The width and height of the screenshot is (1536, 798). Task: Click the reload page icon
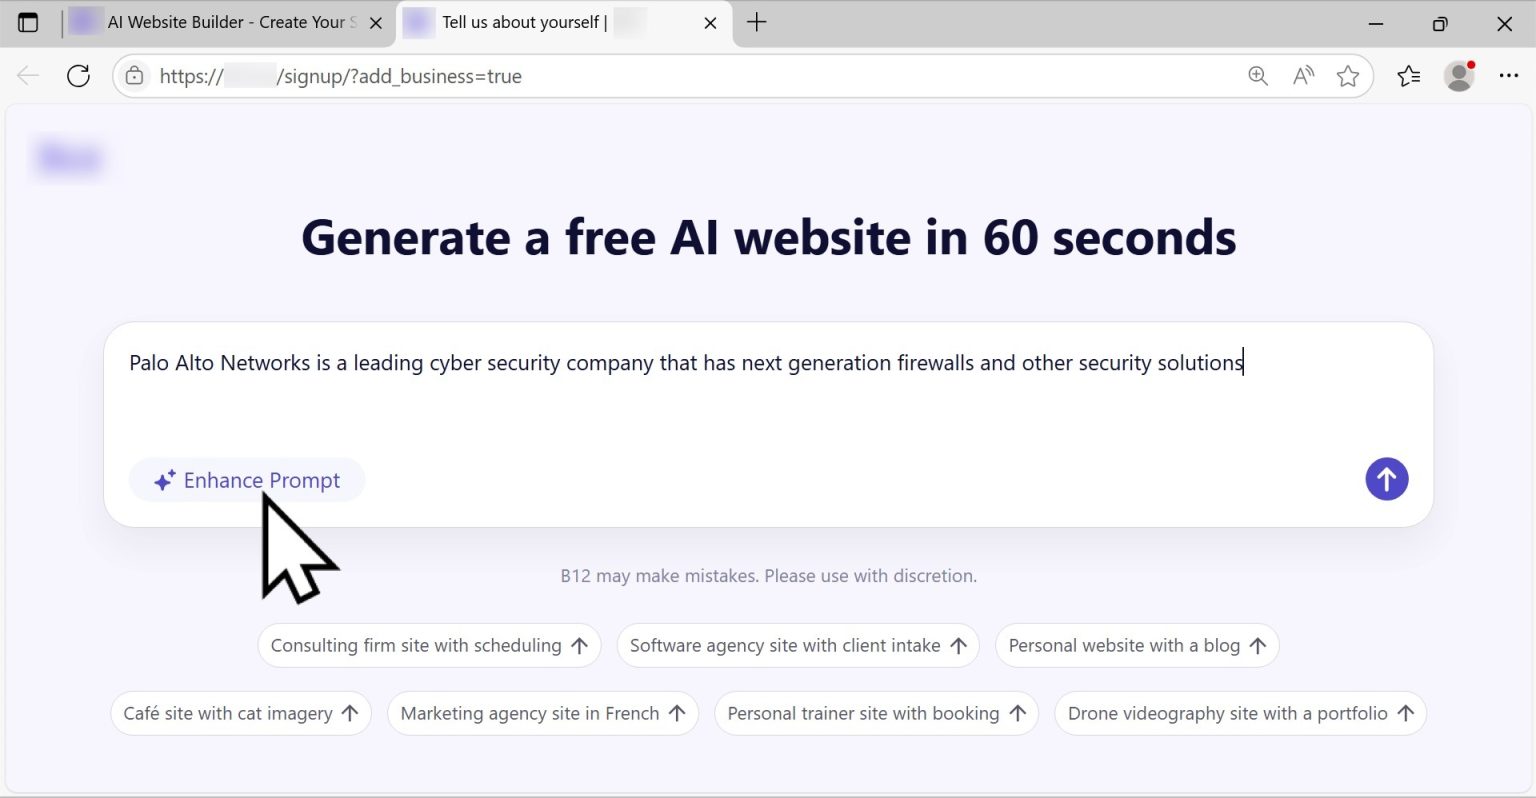(x=78, y=75)
